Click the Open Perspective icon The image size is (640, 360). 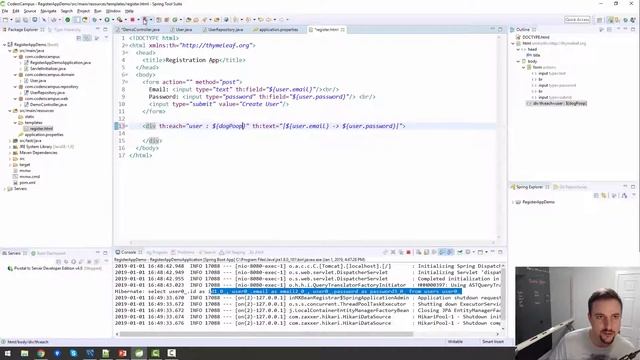point(600,20)
